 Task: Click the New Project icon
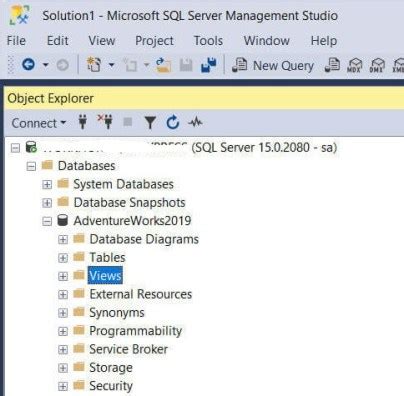coord(94,64)
